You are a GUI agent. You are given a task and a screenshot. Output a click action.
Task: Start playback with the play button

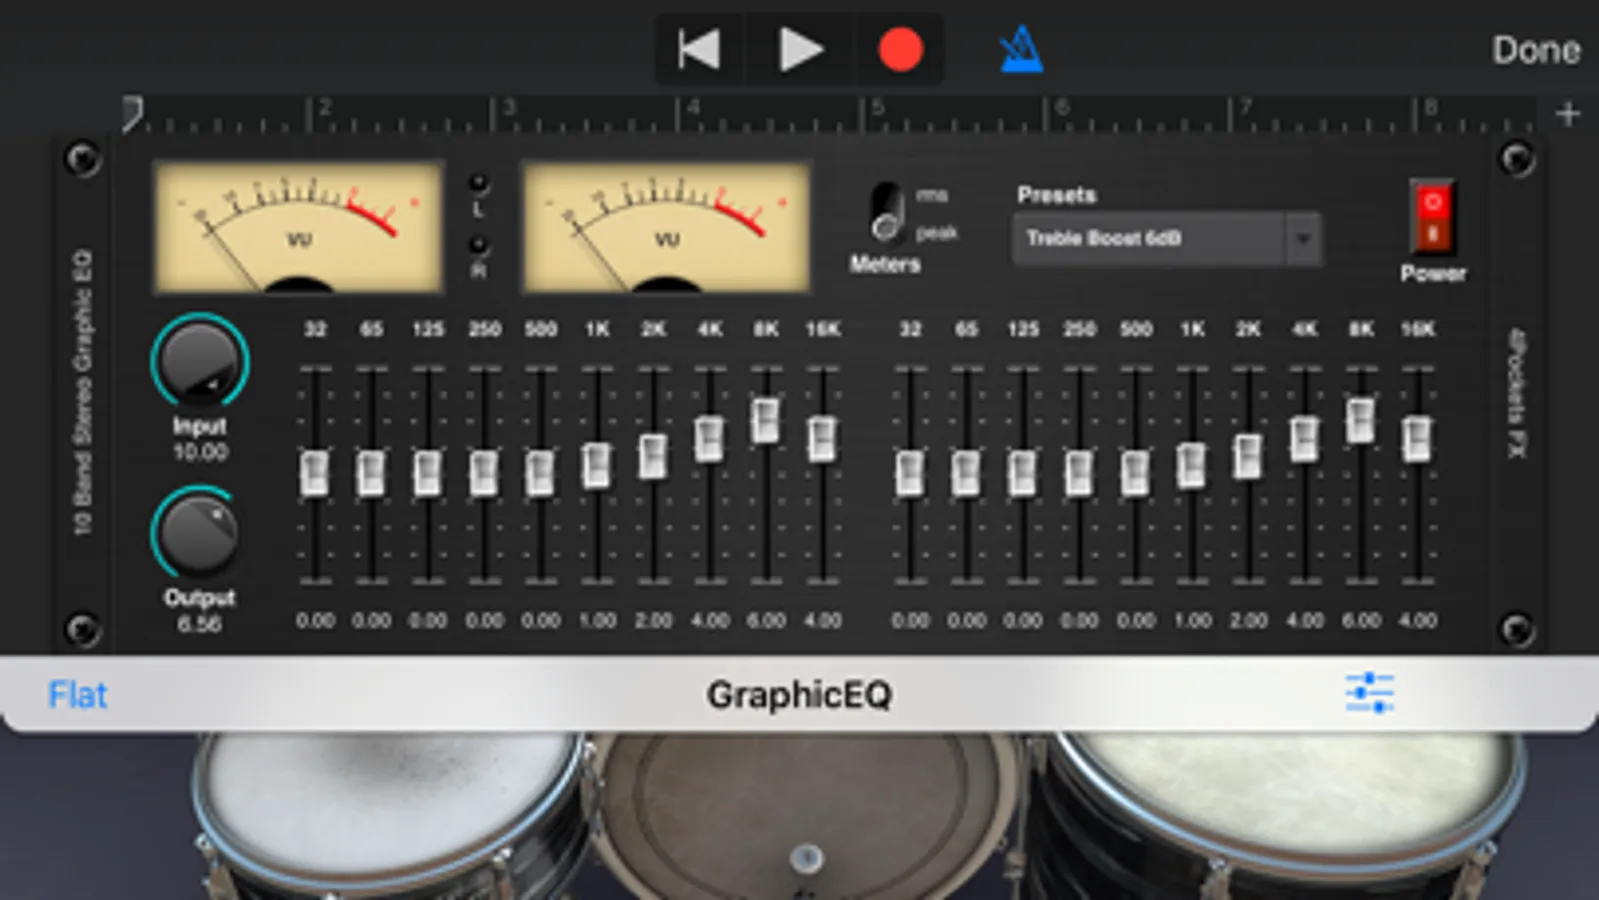click(x=800, y=49)
